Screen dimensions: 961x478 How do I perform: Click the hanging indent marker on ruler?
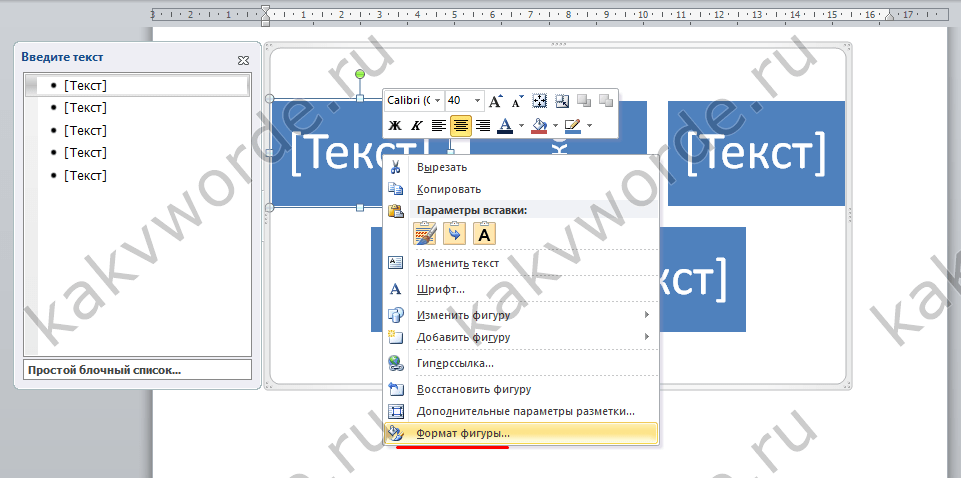tap(265, 17)
